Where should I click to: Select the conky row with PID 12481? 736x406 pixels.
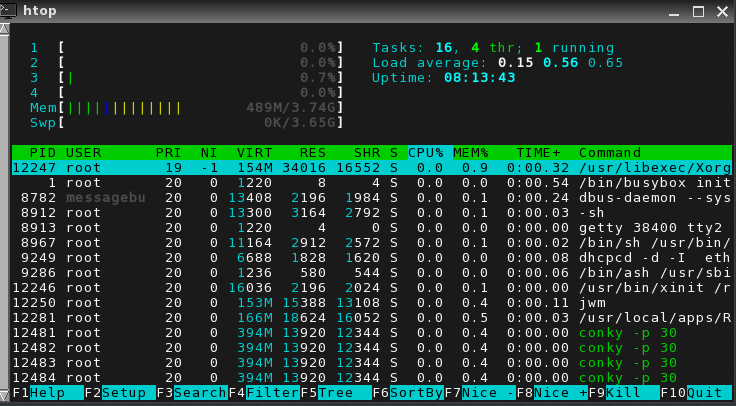tap(372, 333)
